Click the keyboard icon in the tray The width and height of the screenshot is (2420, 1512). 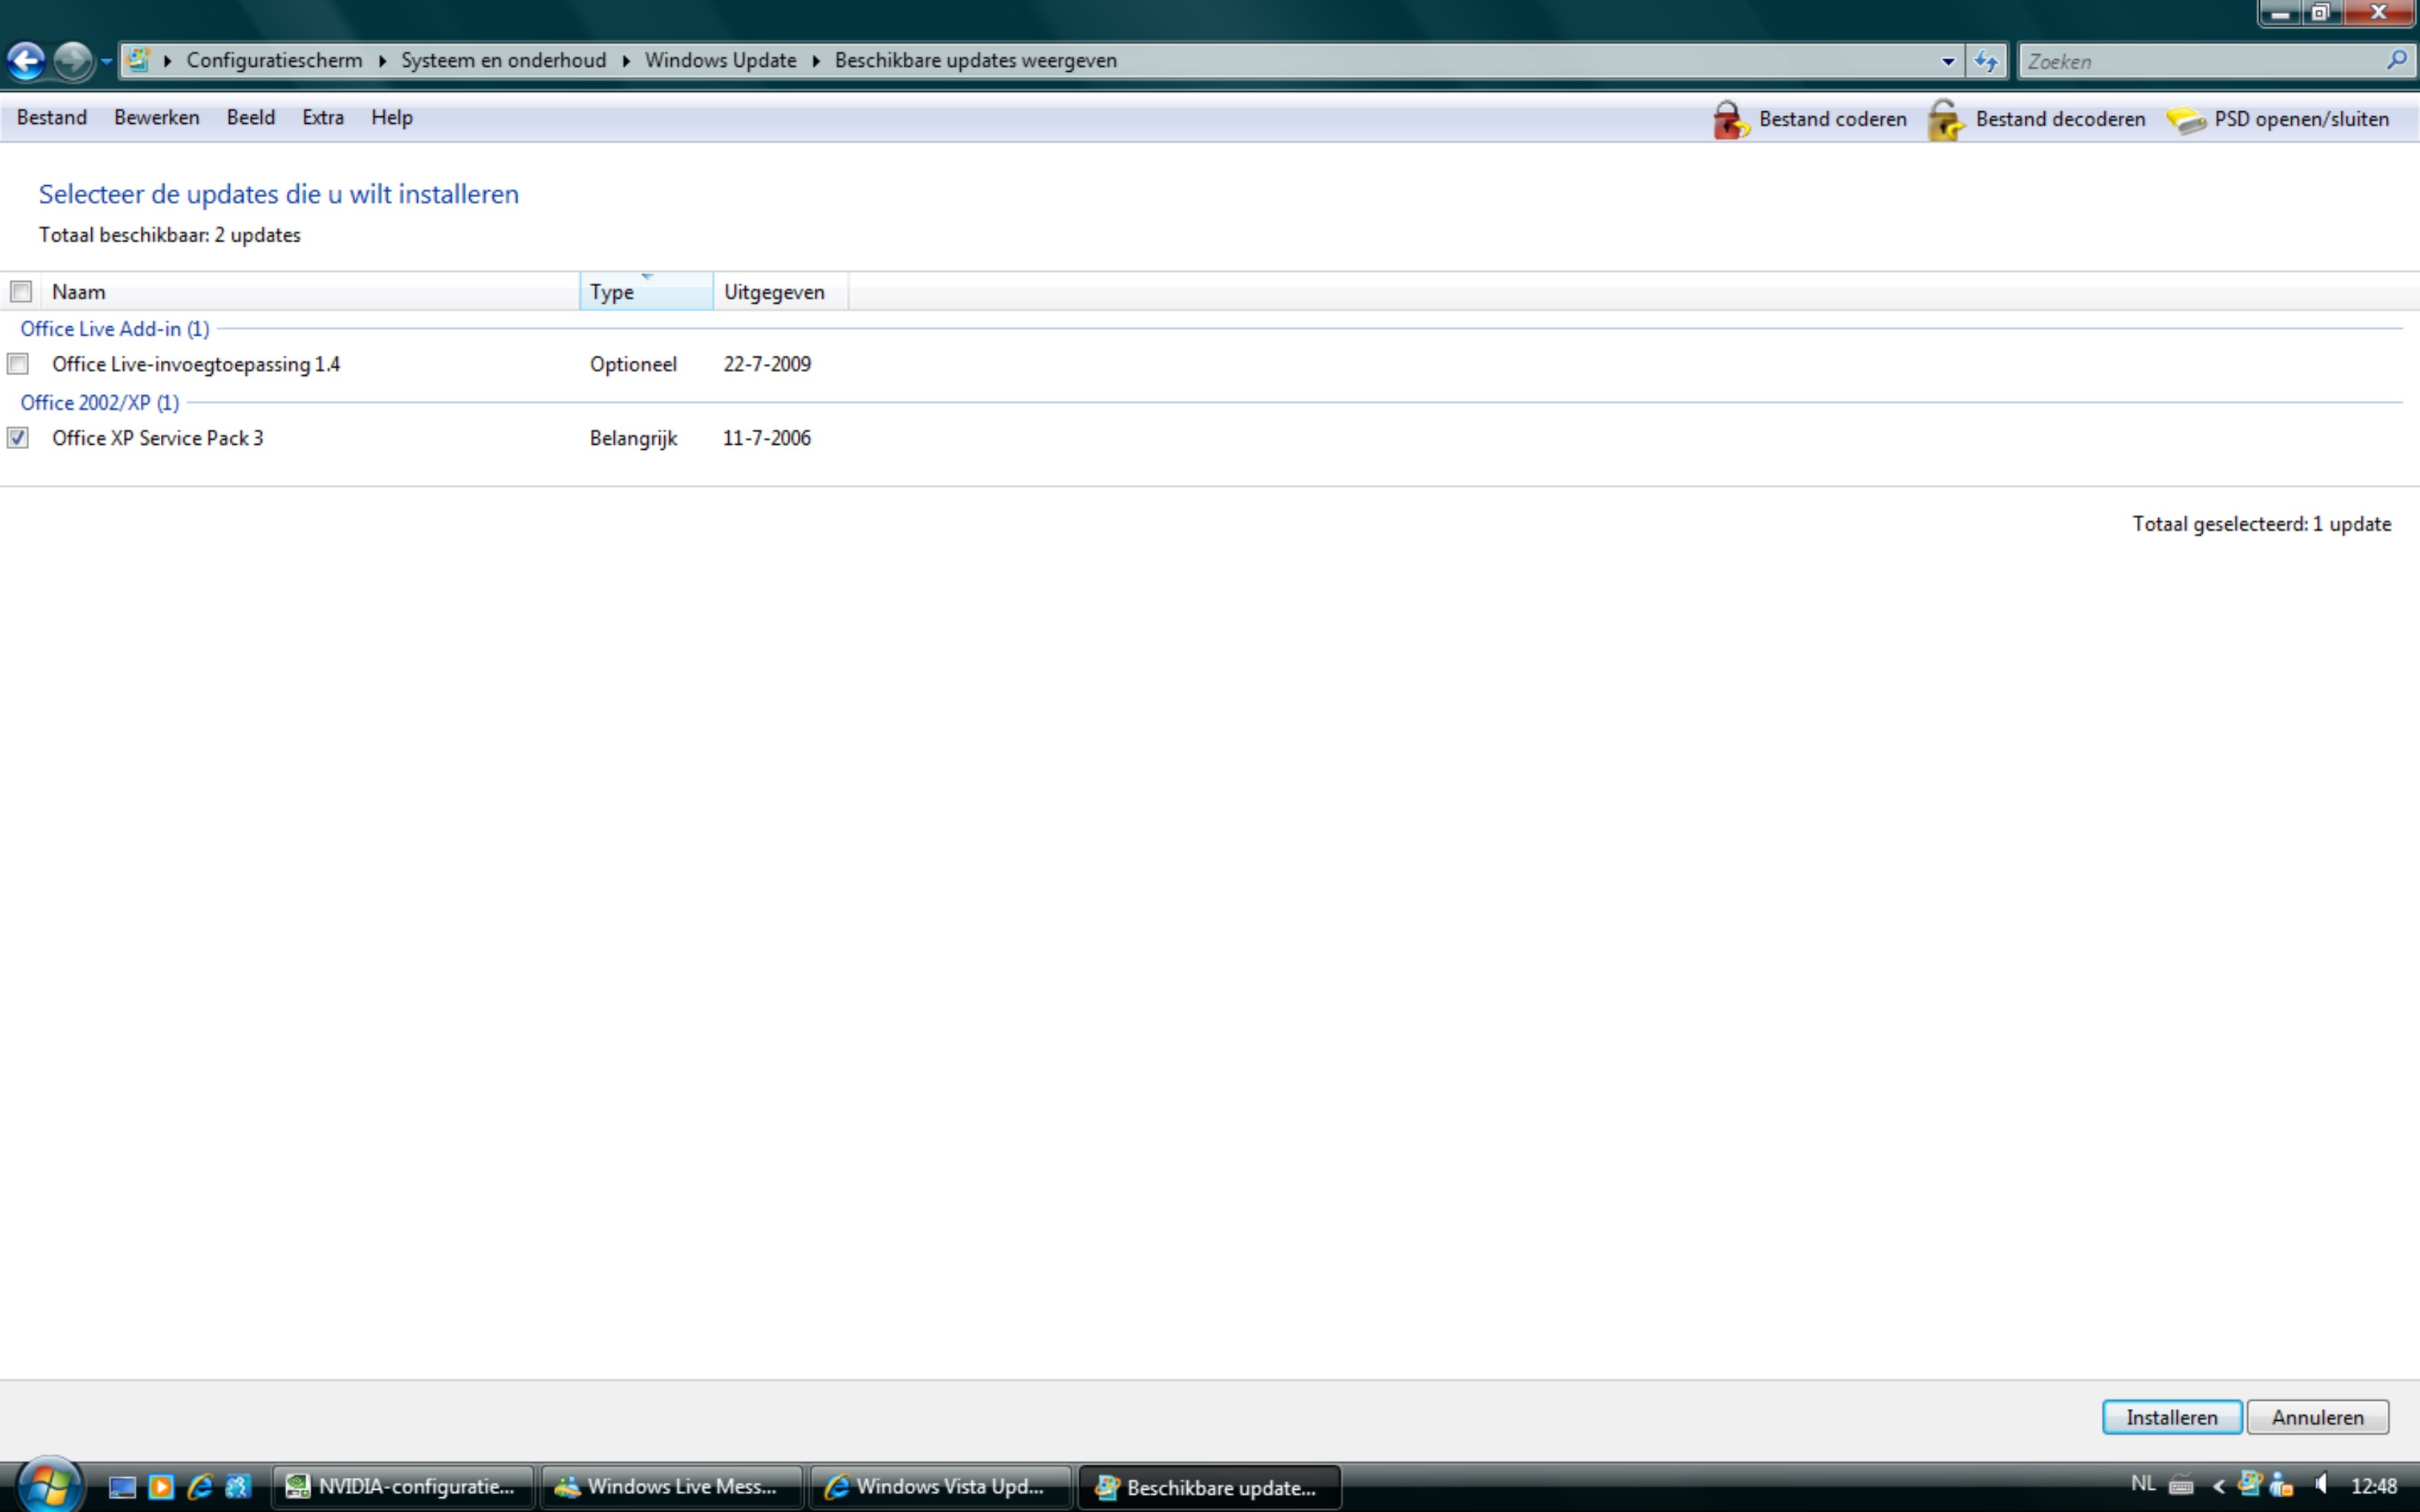point(2181,1487)
